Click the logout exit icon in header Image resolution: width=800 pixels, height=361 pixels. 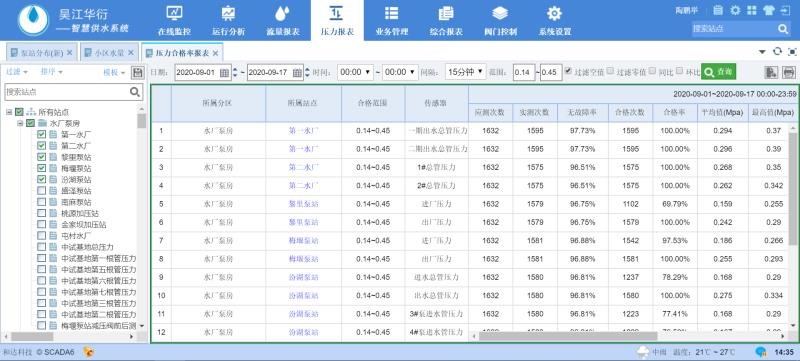785,10
